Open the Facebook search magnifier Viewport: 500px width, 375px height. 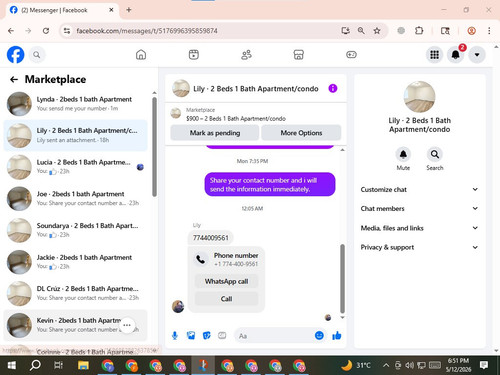pyautogui.click(x=37, y=55)
